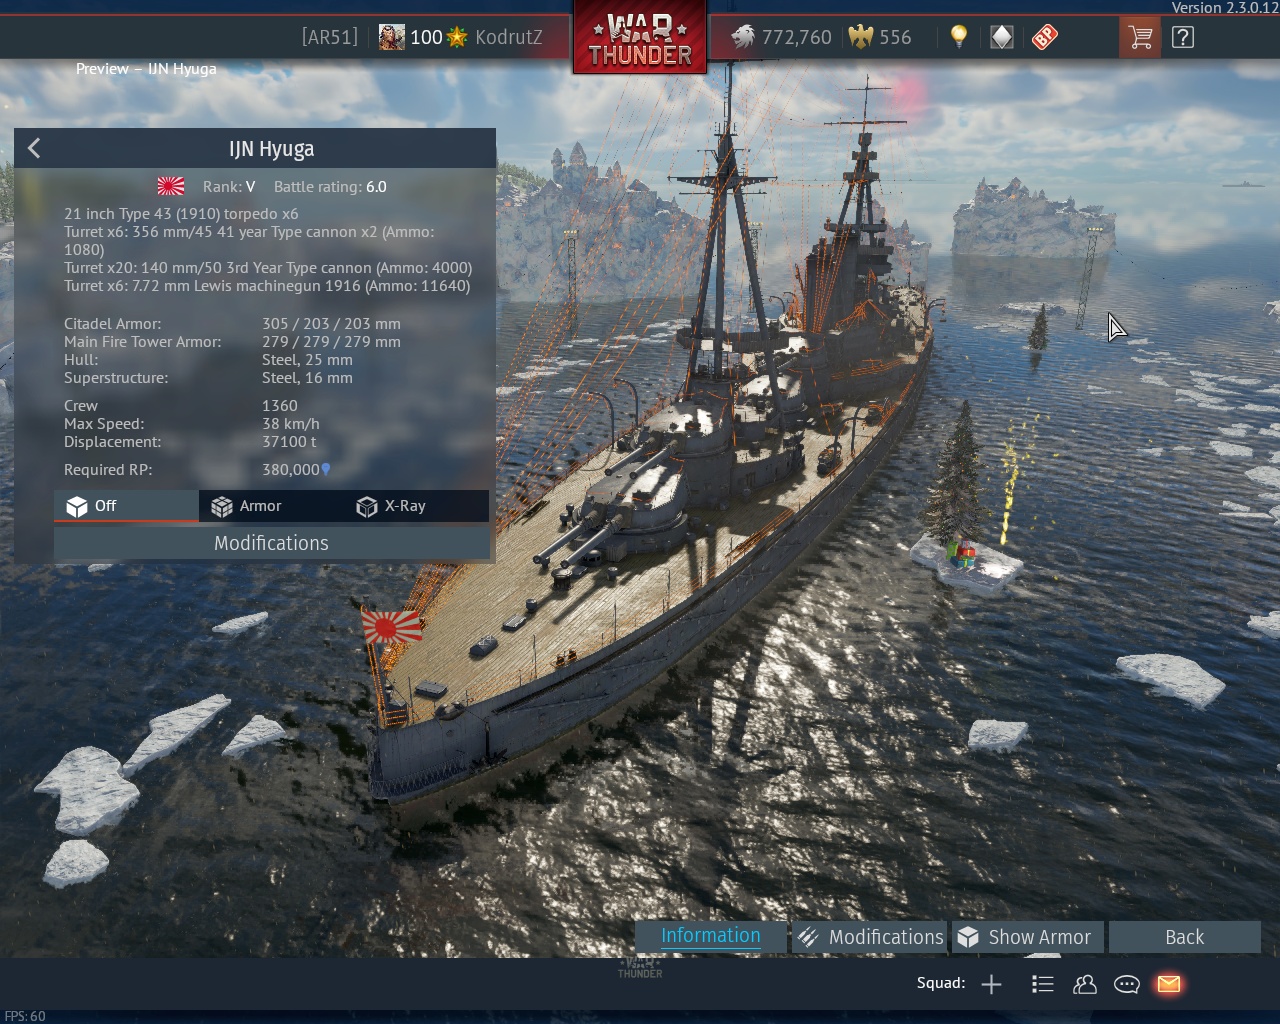Viewport: 1280px width, 1024px height.
Task: Open the mail envelope icon
Action: click(1168, 984)
